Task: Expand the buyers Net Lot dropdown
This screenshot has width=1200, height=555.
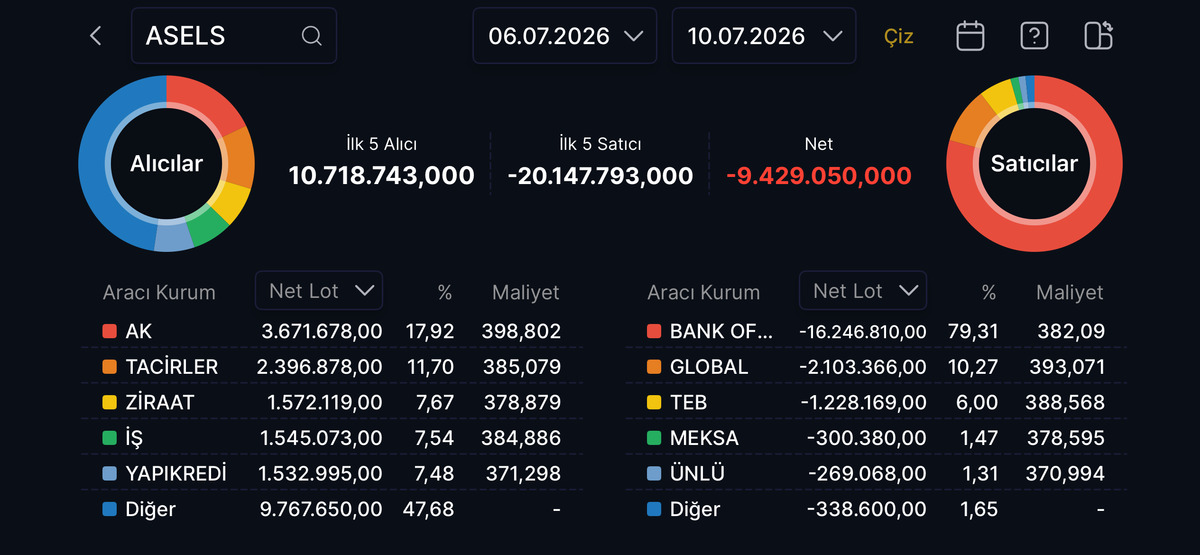Action: [319, 291]
